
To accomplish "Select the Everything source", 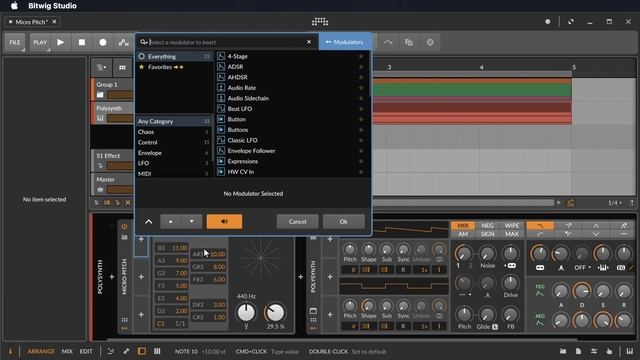I will pyautogui.click(x=174, y=56).
